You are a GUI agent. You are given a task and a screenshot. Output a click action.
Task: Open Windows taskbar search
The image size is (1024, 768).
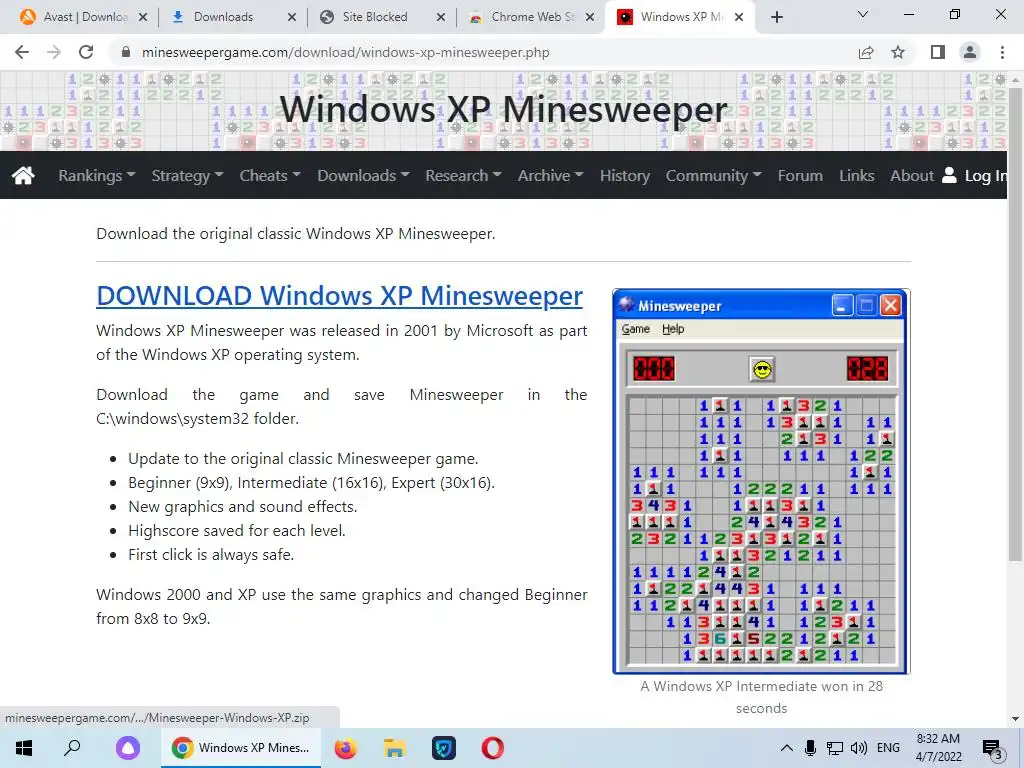point(72,748)
